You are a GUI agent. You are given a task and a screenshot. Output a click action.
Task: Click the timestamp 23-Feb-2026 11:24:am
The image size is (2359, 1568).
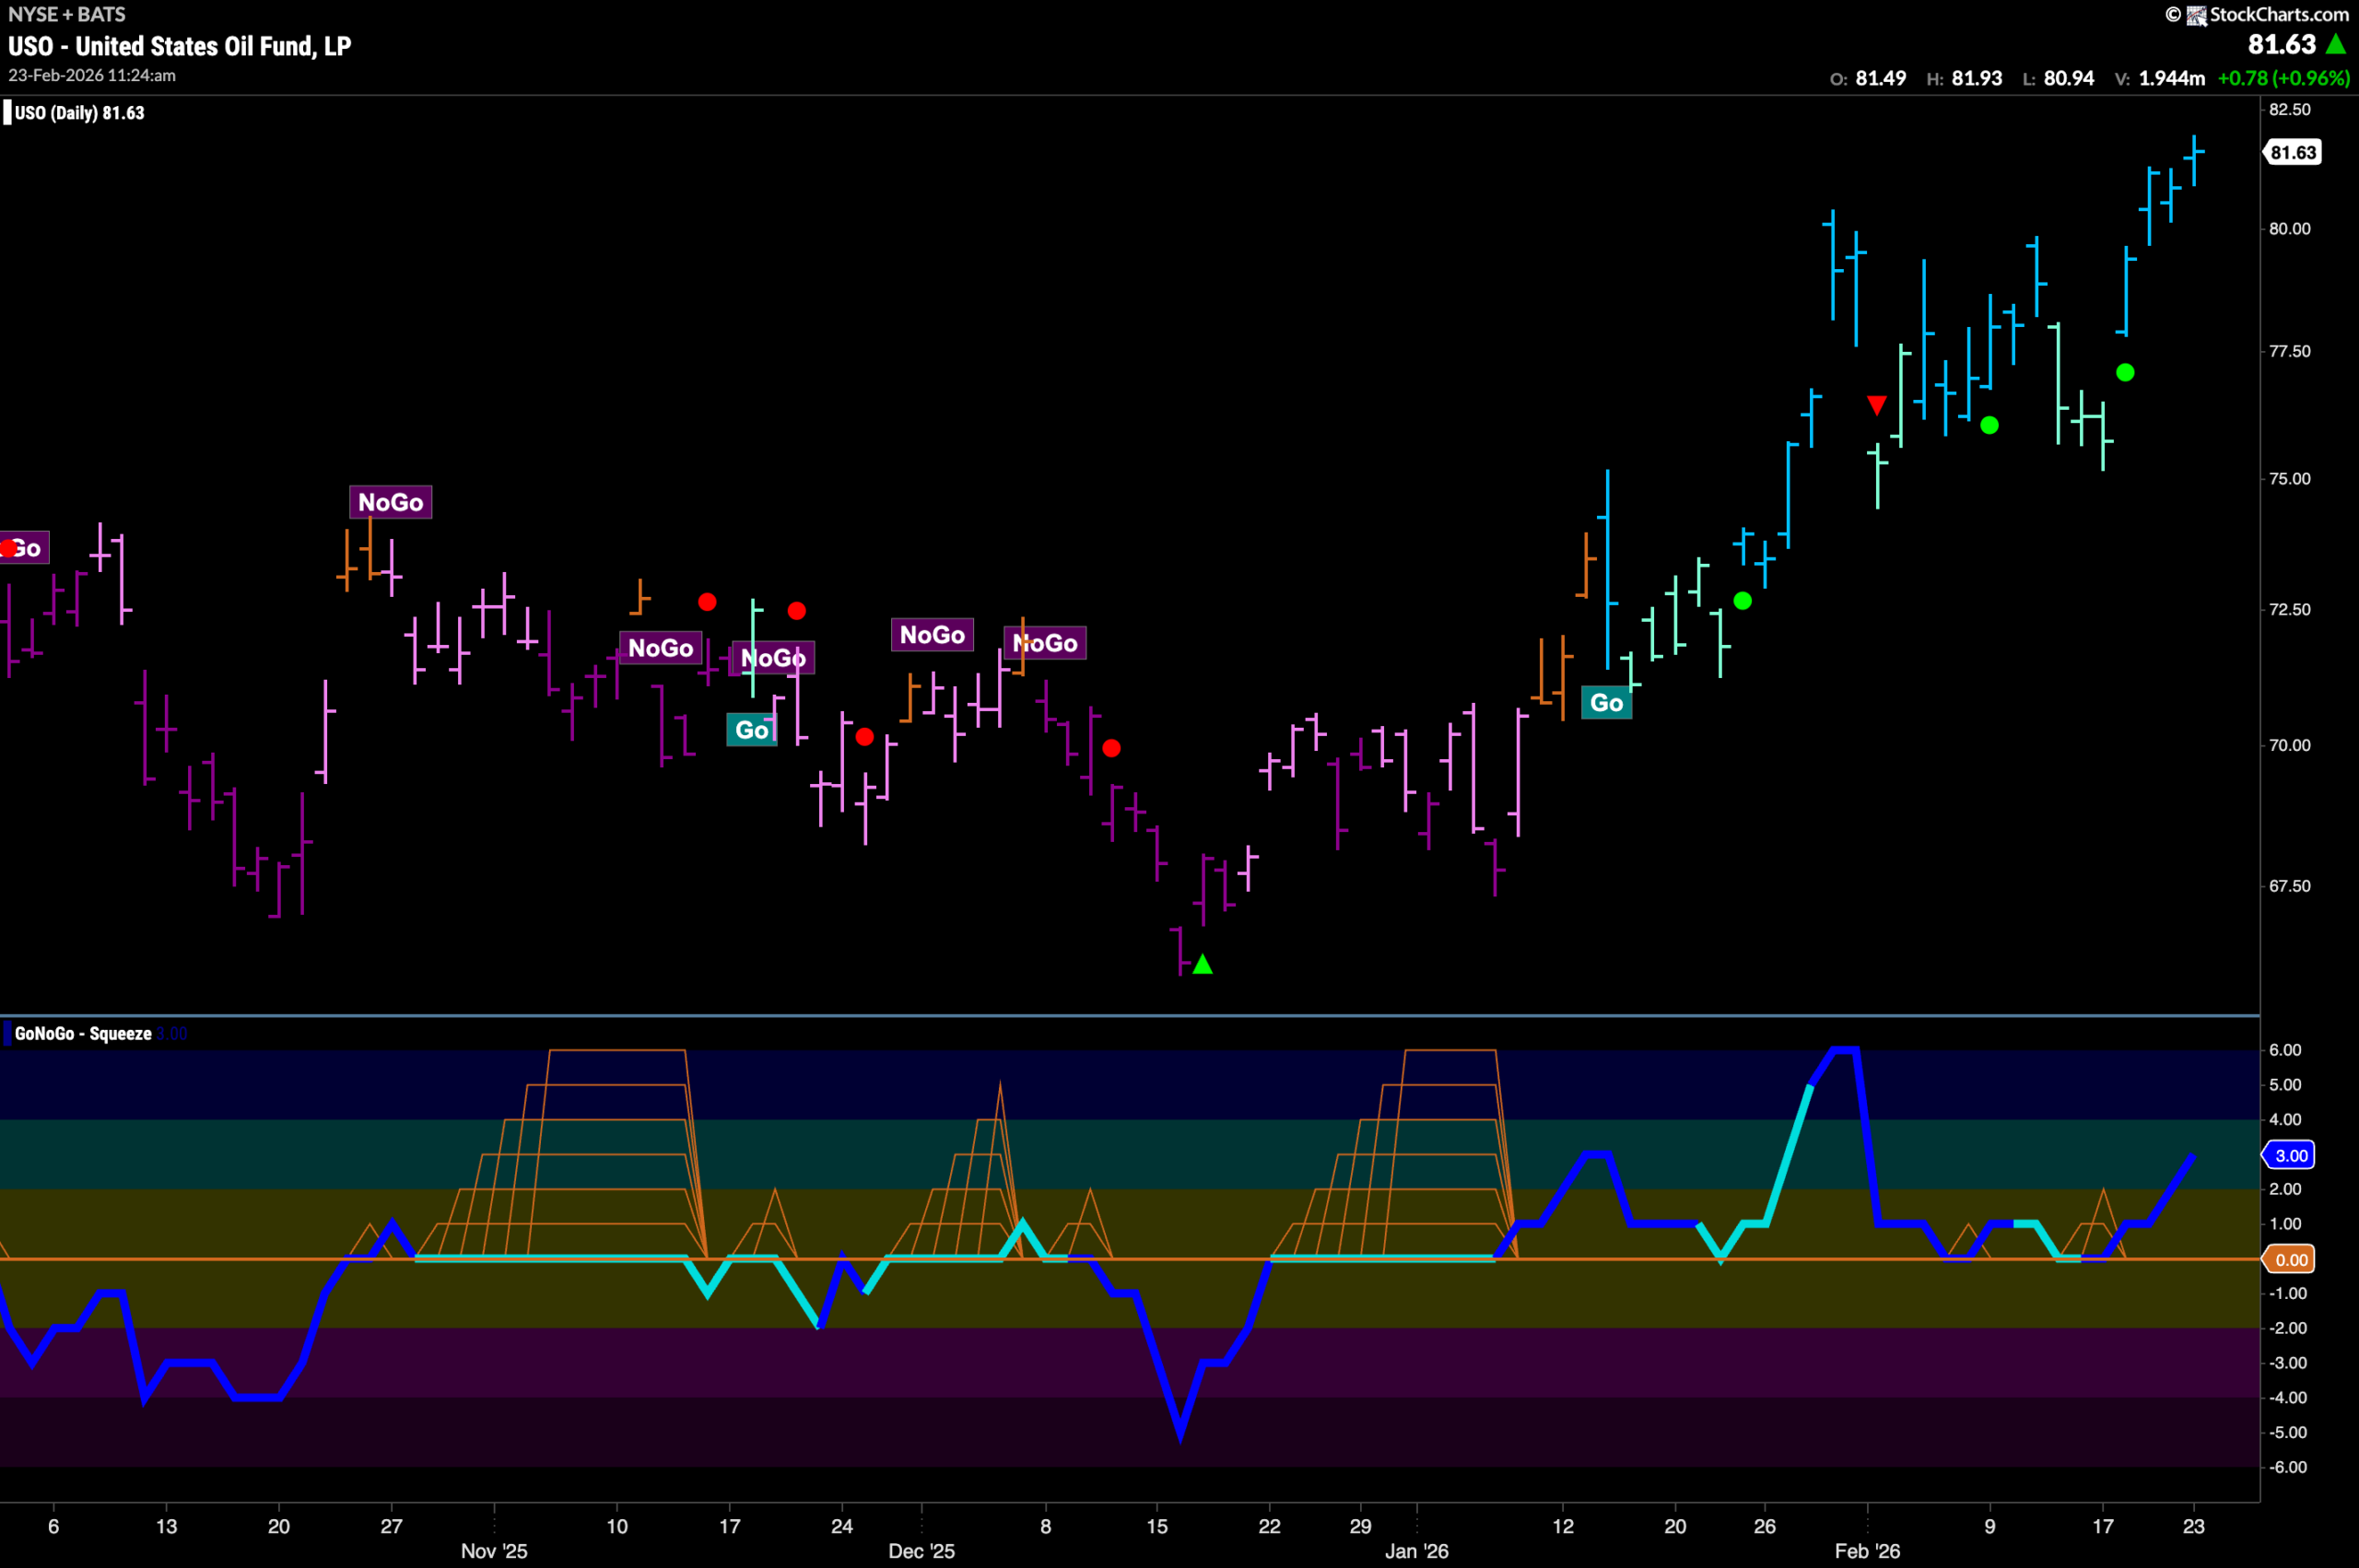coord(92,75)
